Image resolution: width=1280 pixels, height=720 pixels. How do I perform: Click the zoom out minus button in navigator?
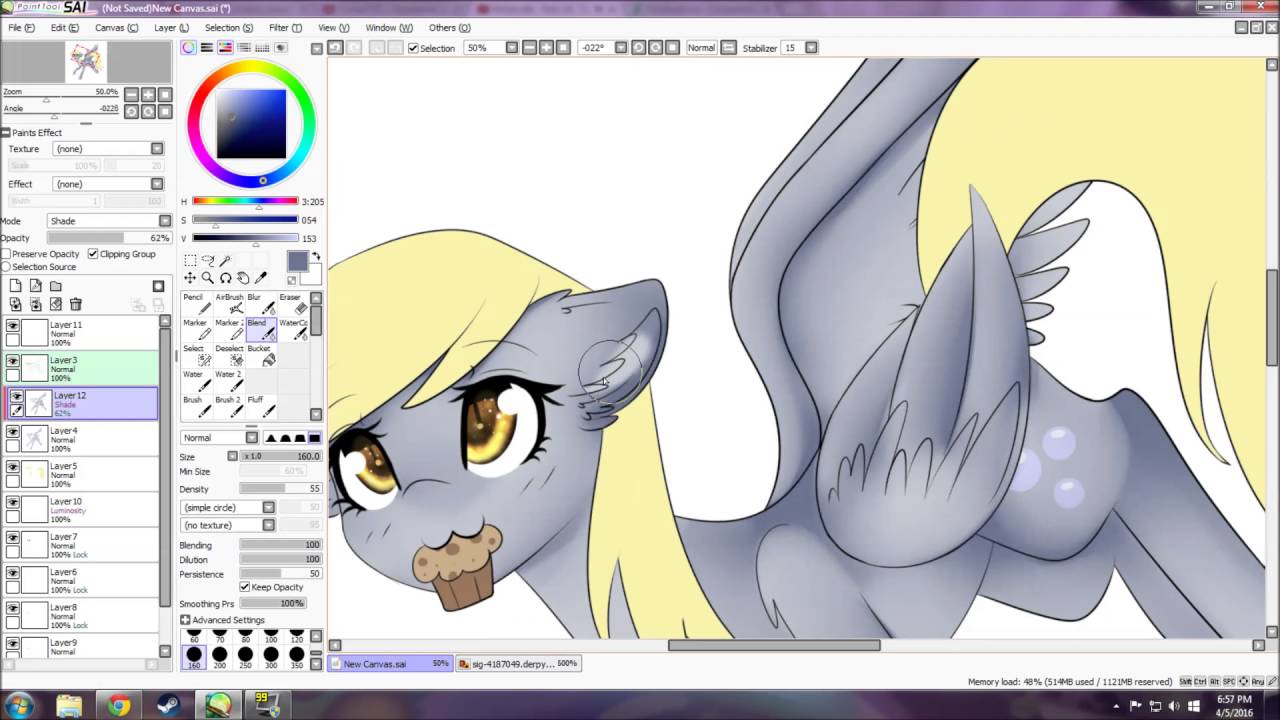(131, 95)
